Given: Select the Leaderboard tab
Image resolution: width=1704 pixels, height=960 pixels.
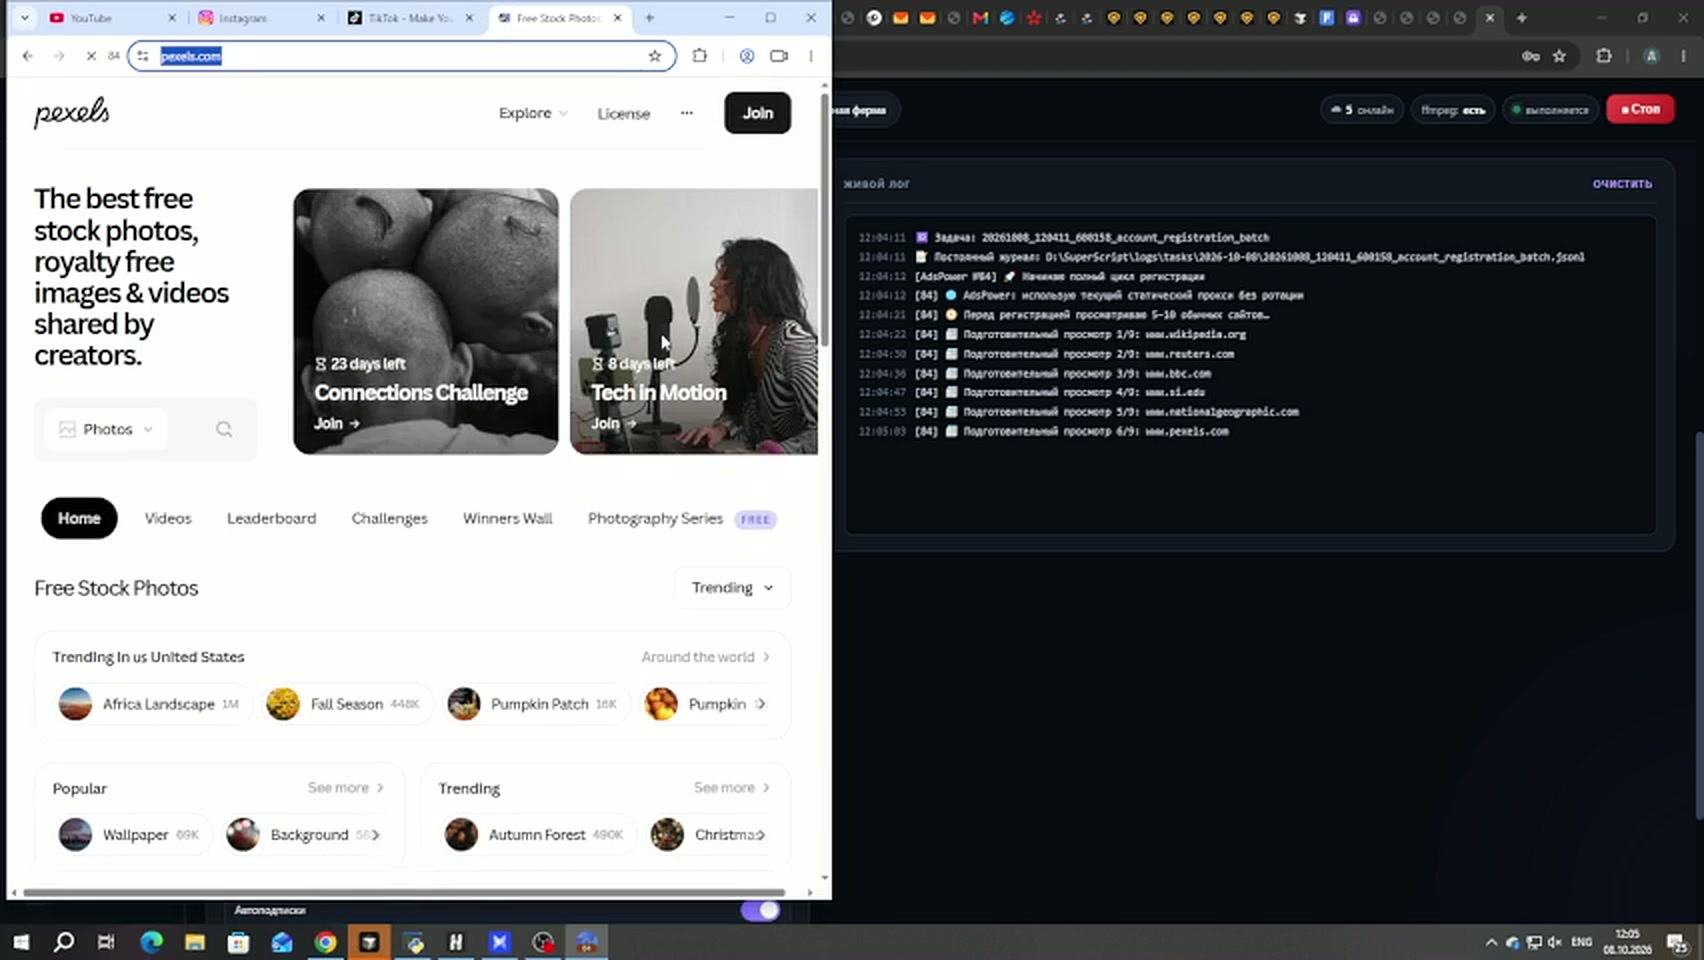Looking at the screenshot, I should 271,518.
